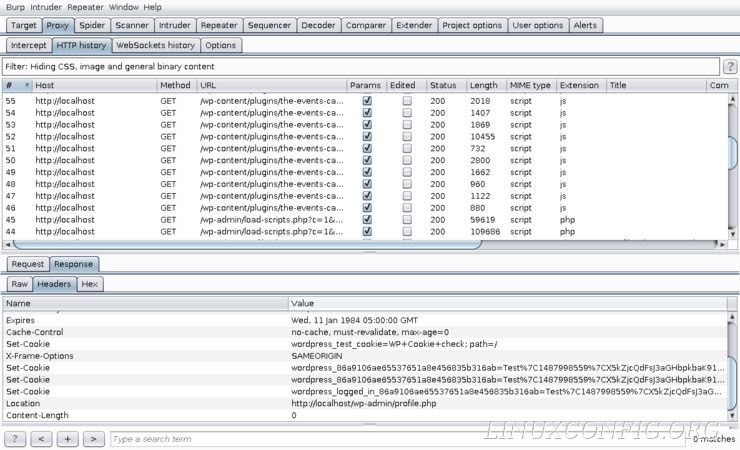Open the Project options tab
This screenshot has width=740, height=450.
[x=472, y=25]
